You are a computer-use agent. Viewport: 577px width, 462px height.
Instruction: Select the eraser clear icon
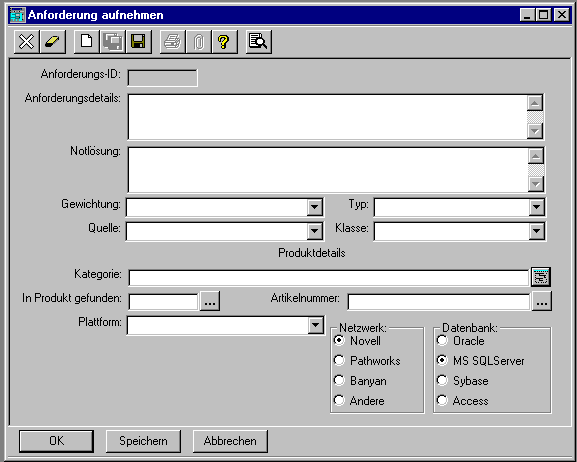point(53,42)
